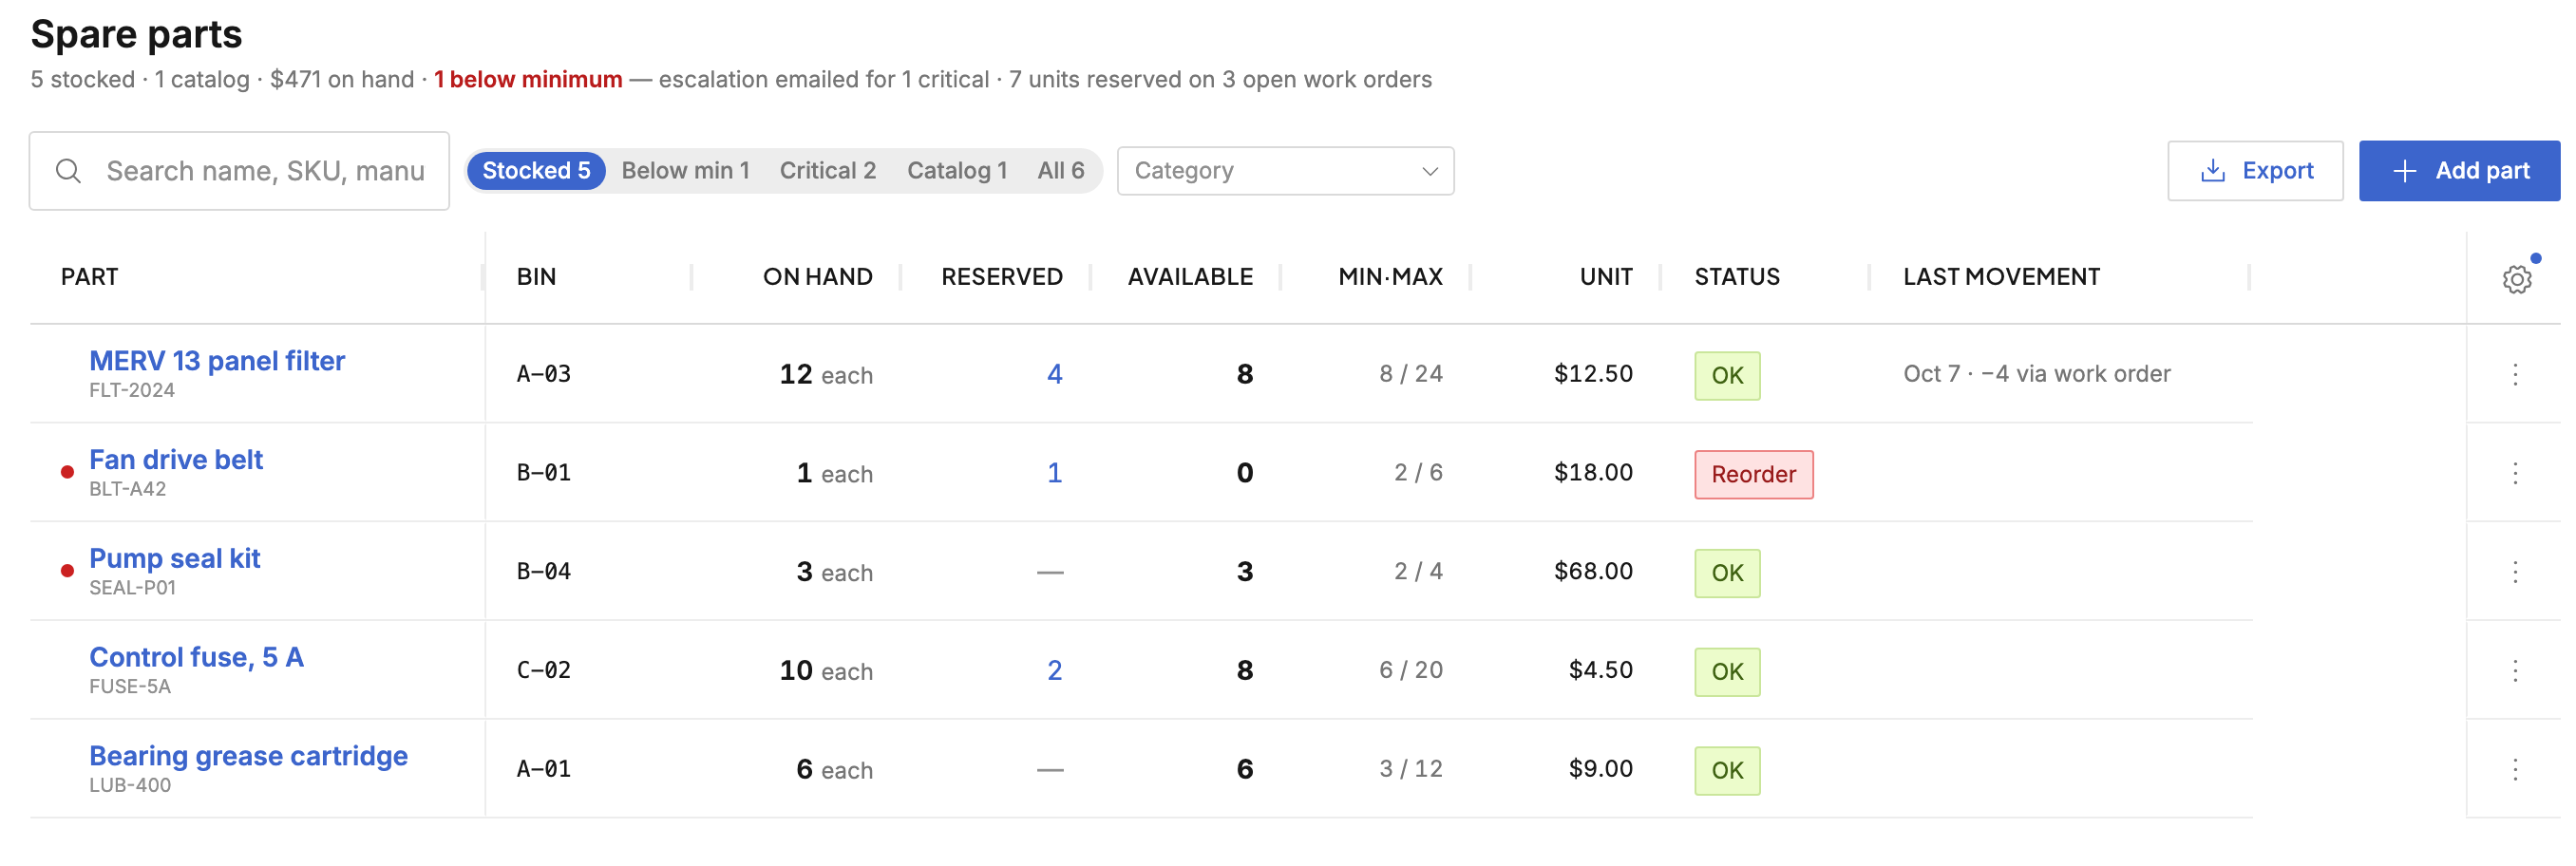
Task: Open row menu for Control fuse, 5 A
Action: 2514,670
